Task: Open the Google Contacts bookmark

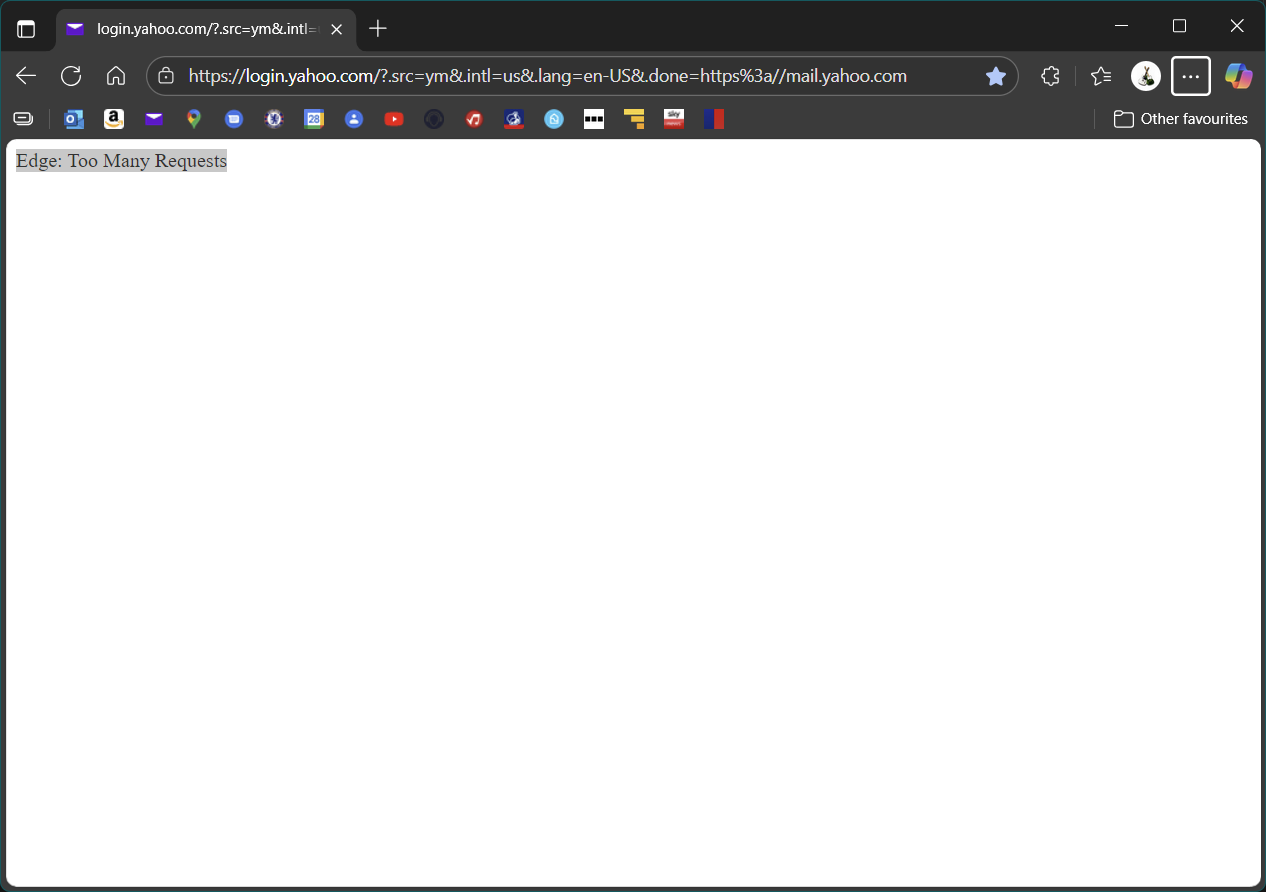Action: [x=354, y=119]
